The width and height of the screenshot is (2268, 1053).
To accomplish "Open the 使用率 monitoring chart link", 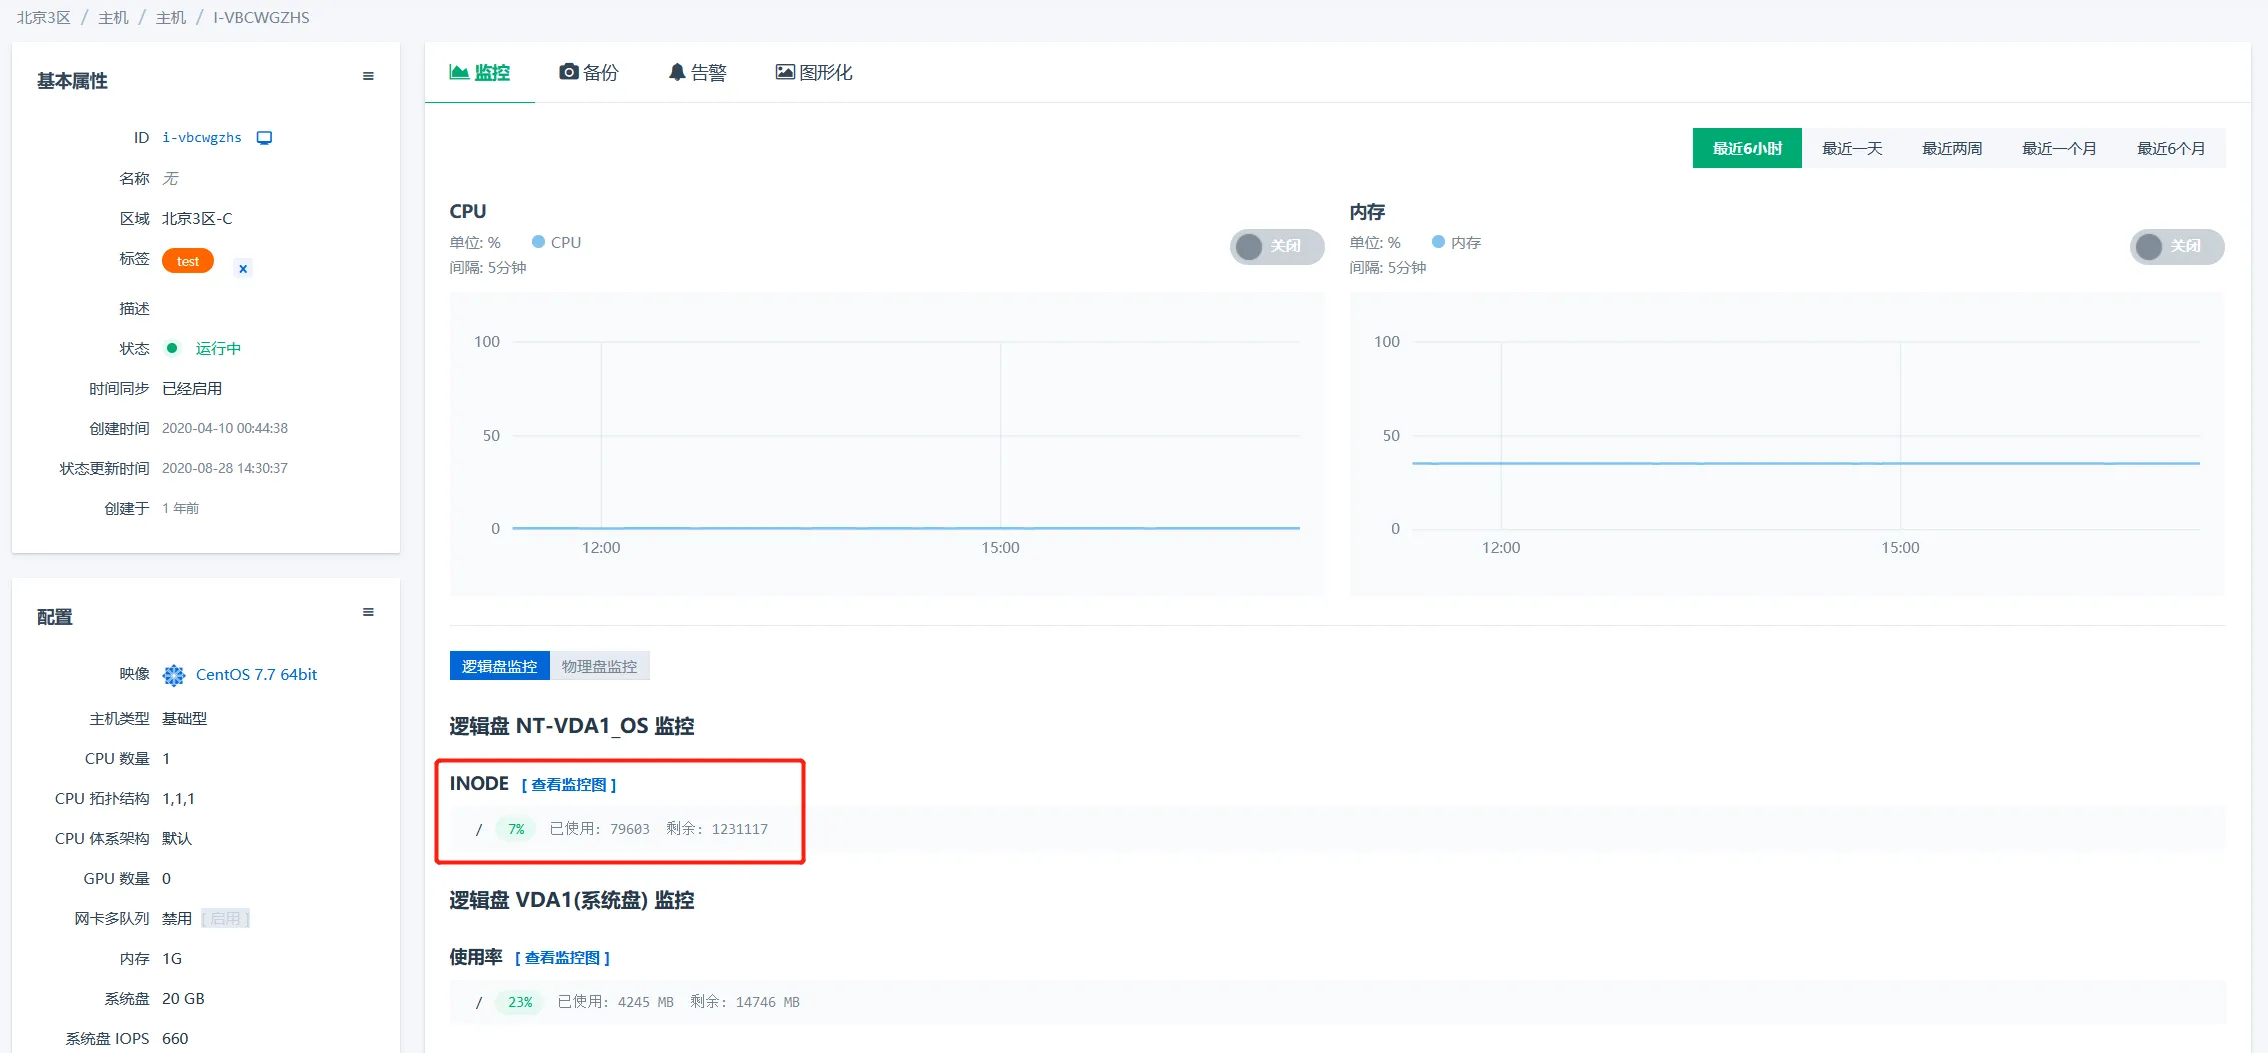I will pyautogui.click(x=562, y=958).
